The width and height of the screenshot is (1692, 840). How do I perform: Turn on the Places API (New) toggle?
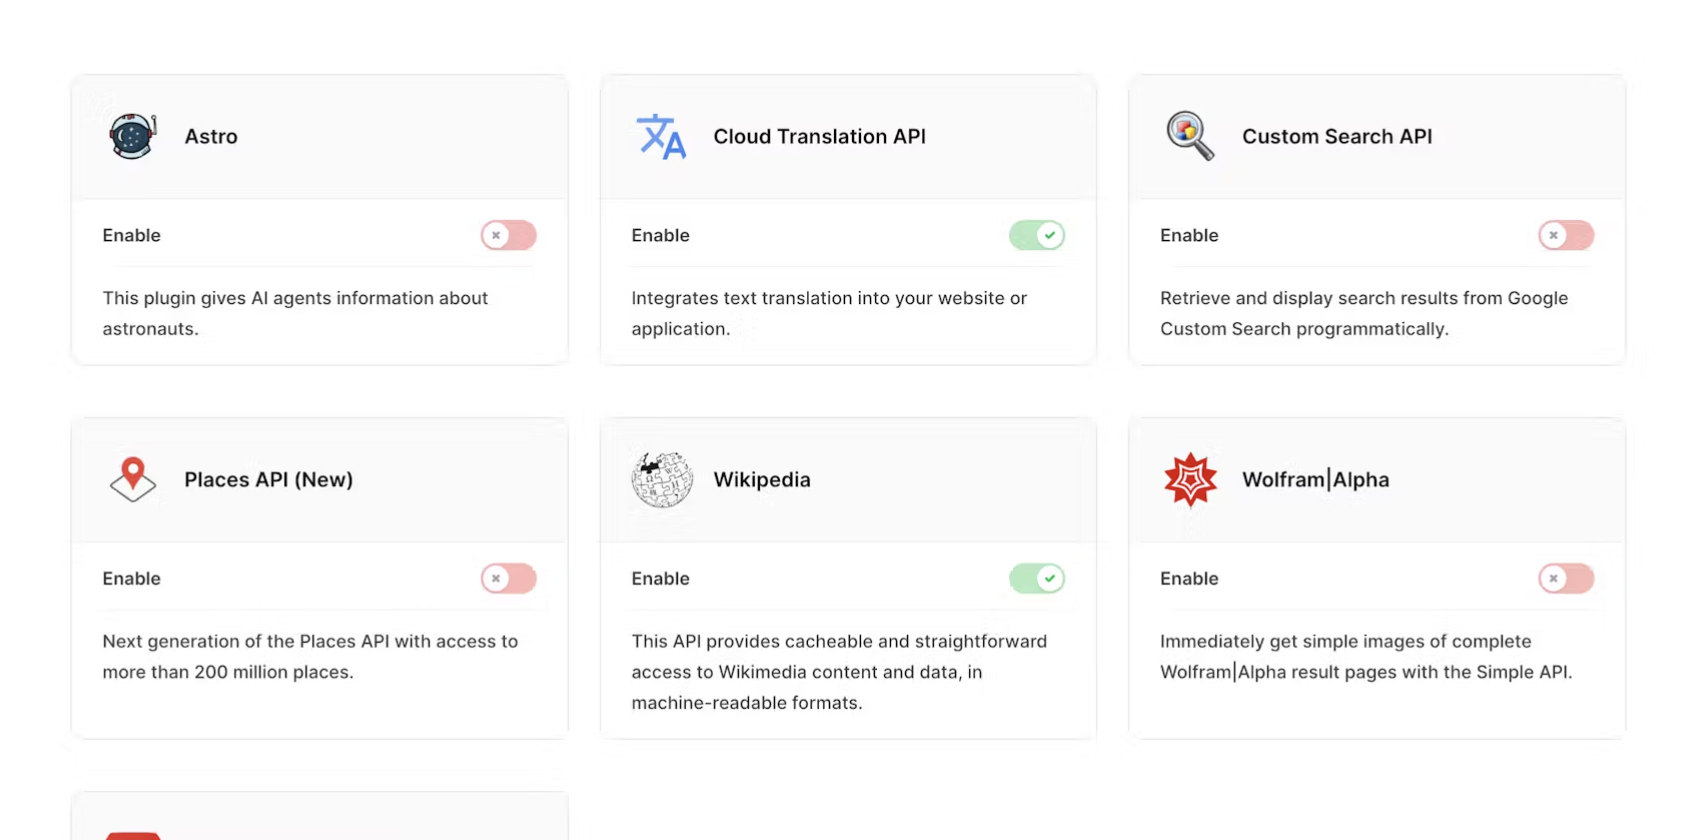509,578
